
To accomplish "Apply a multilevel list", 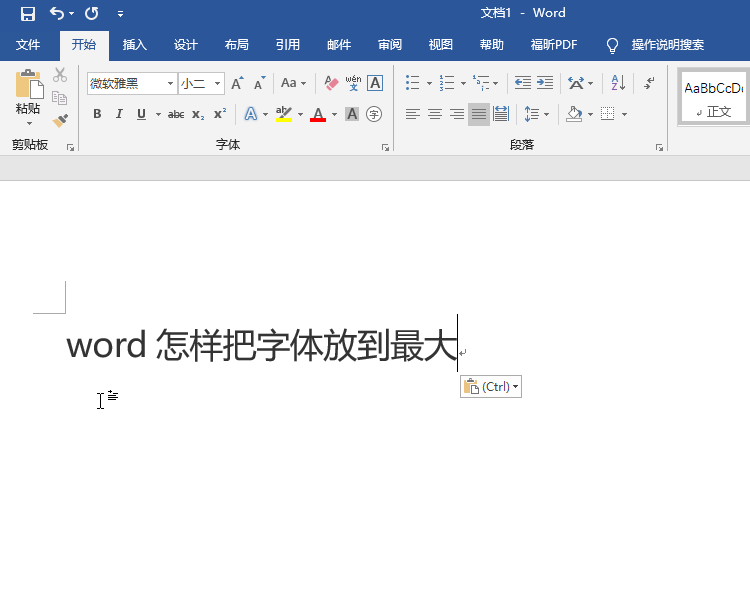I will click(x=481, y=83).
